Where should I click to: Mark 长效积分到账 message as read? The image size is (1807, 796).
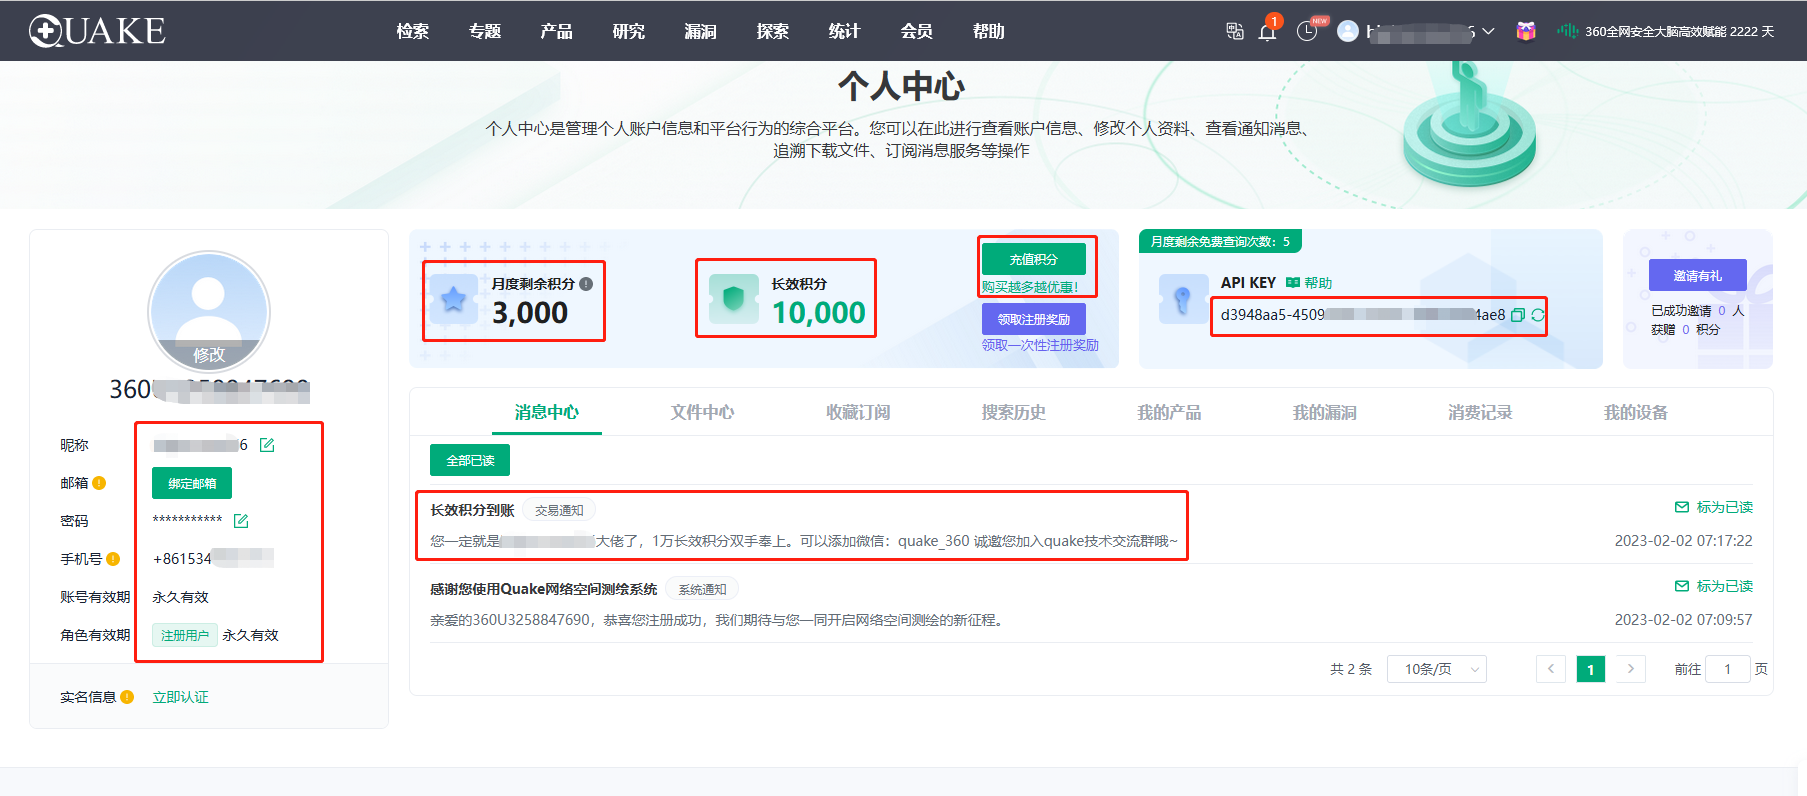click(x=1714, y=507)
